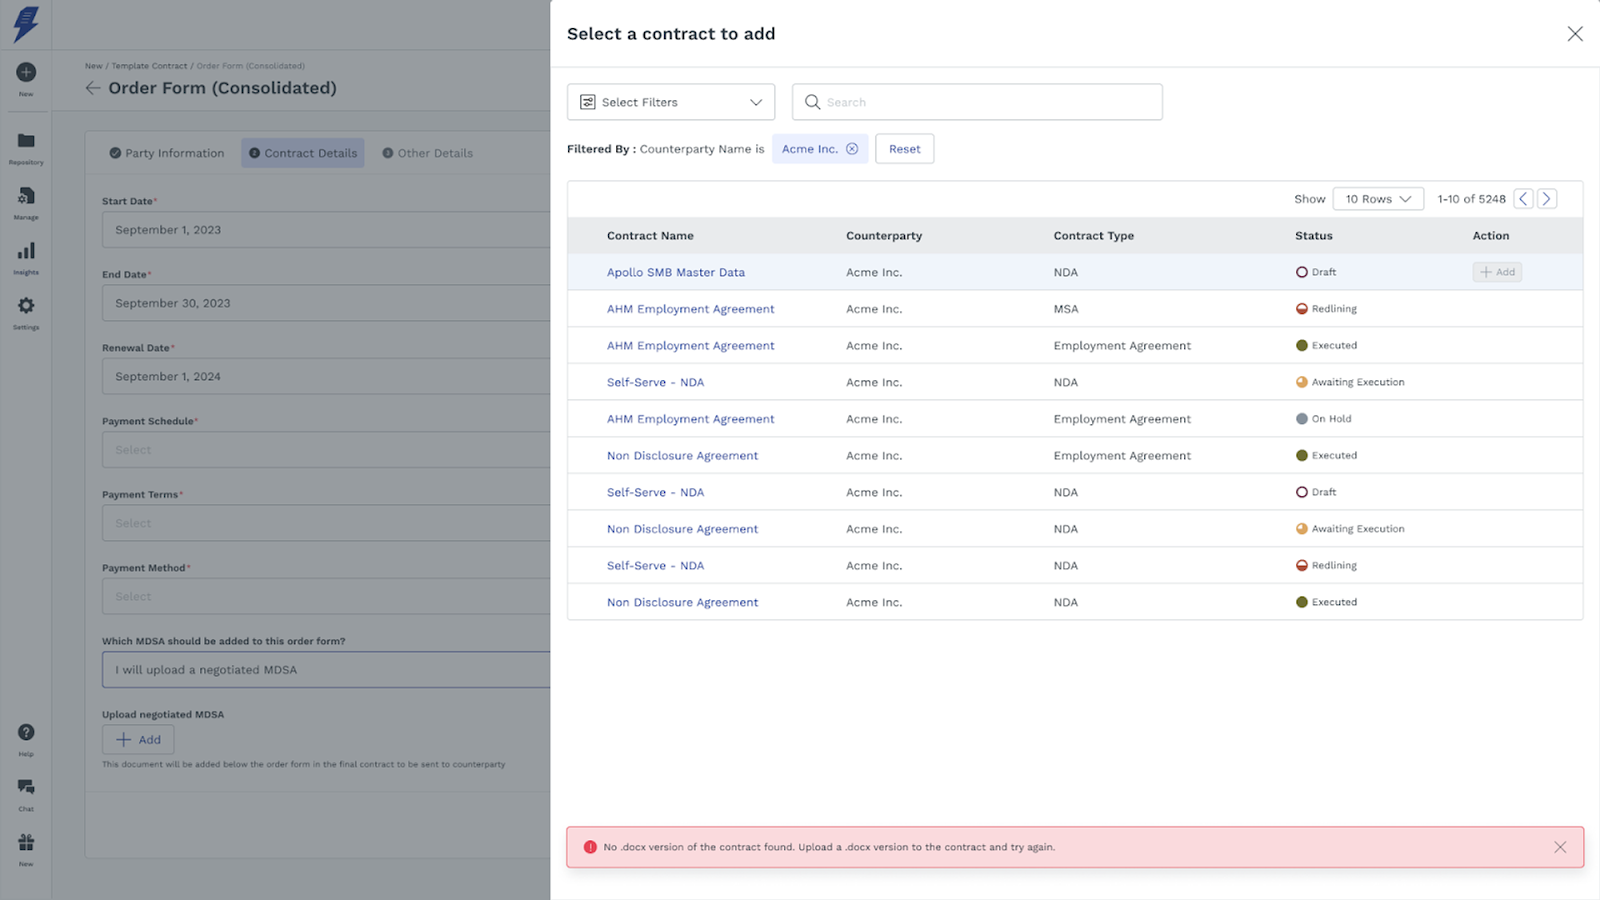
Task: Remove the Acme Inc. filter chip
Action: [x=852, y=149]
